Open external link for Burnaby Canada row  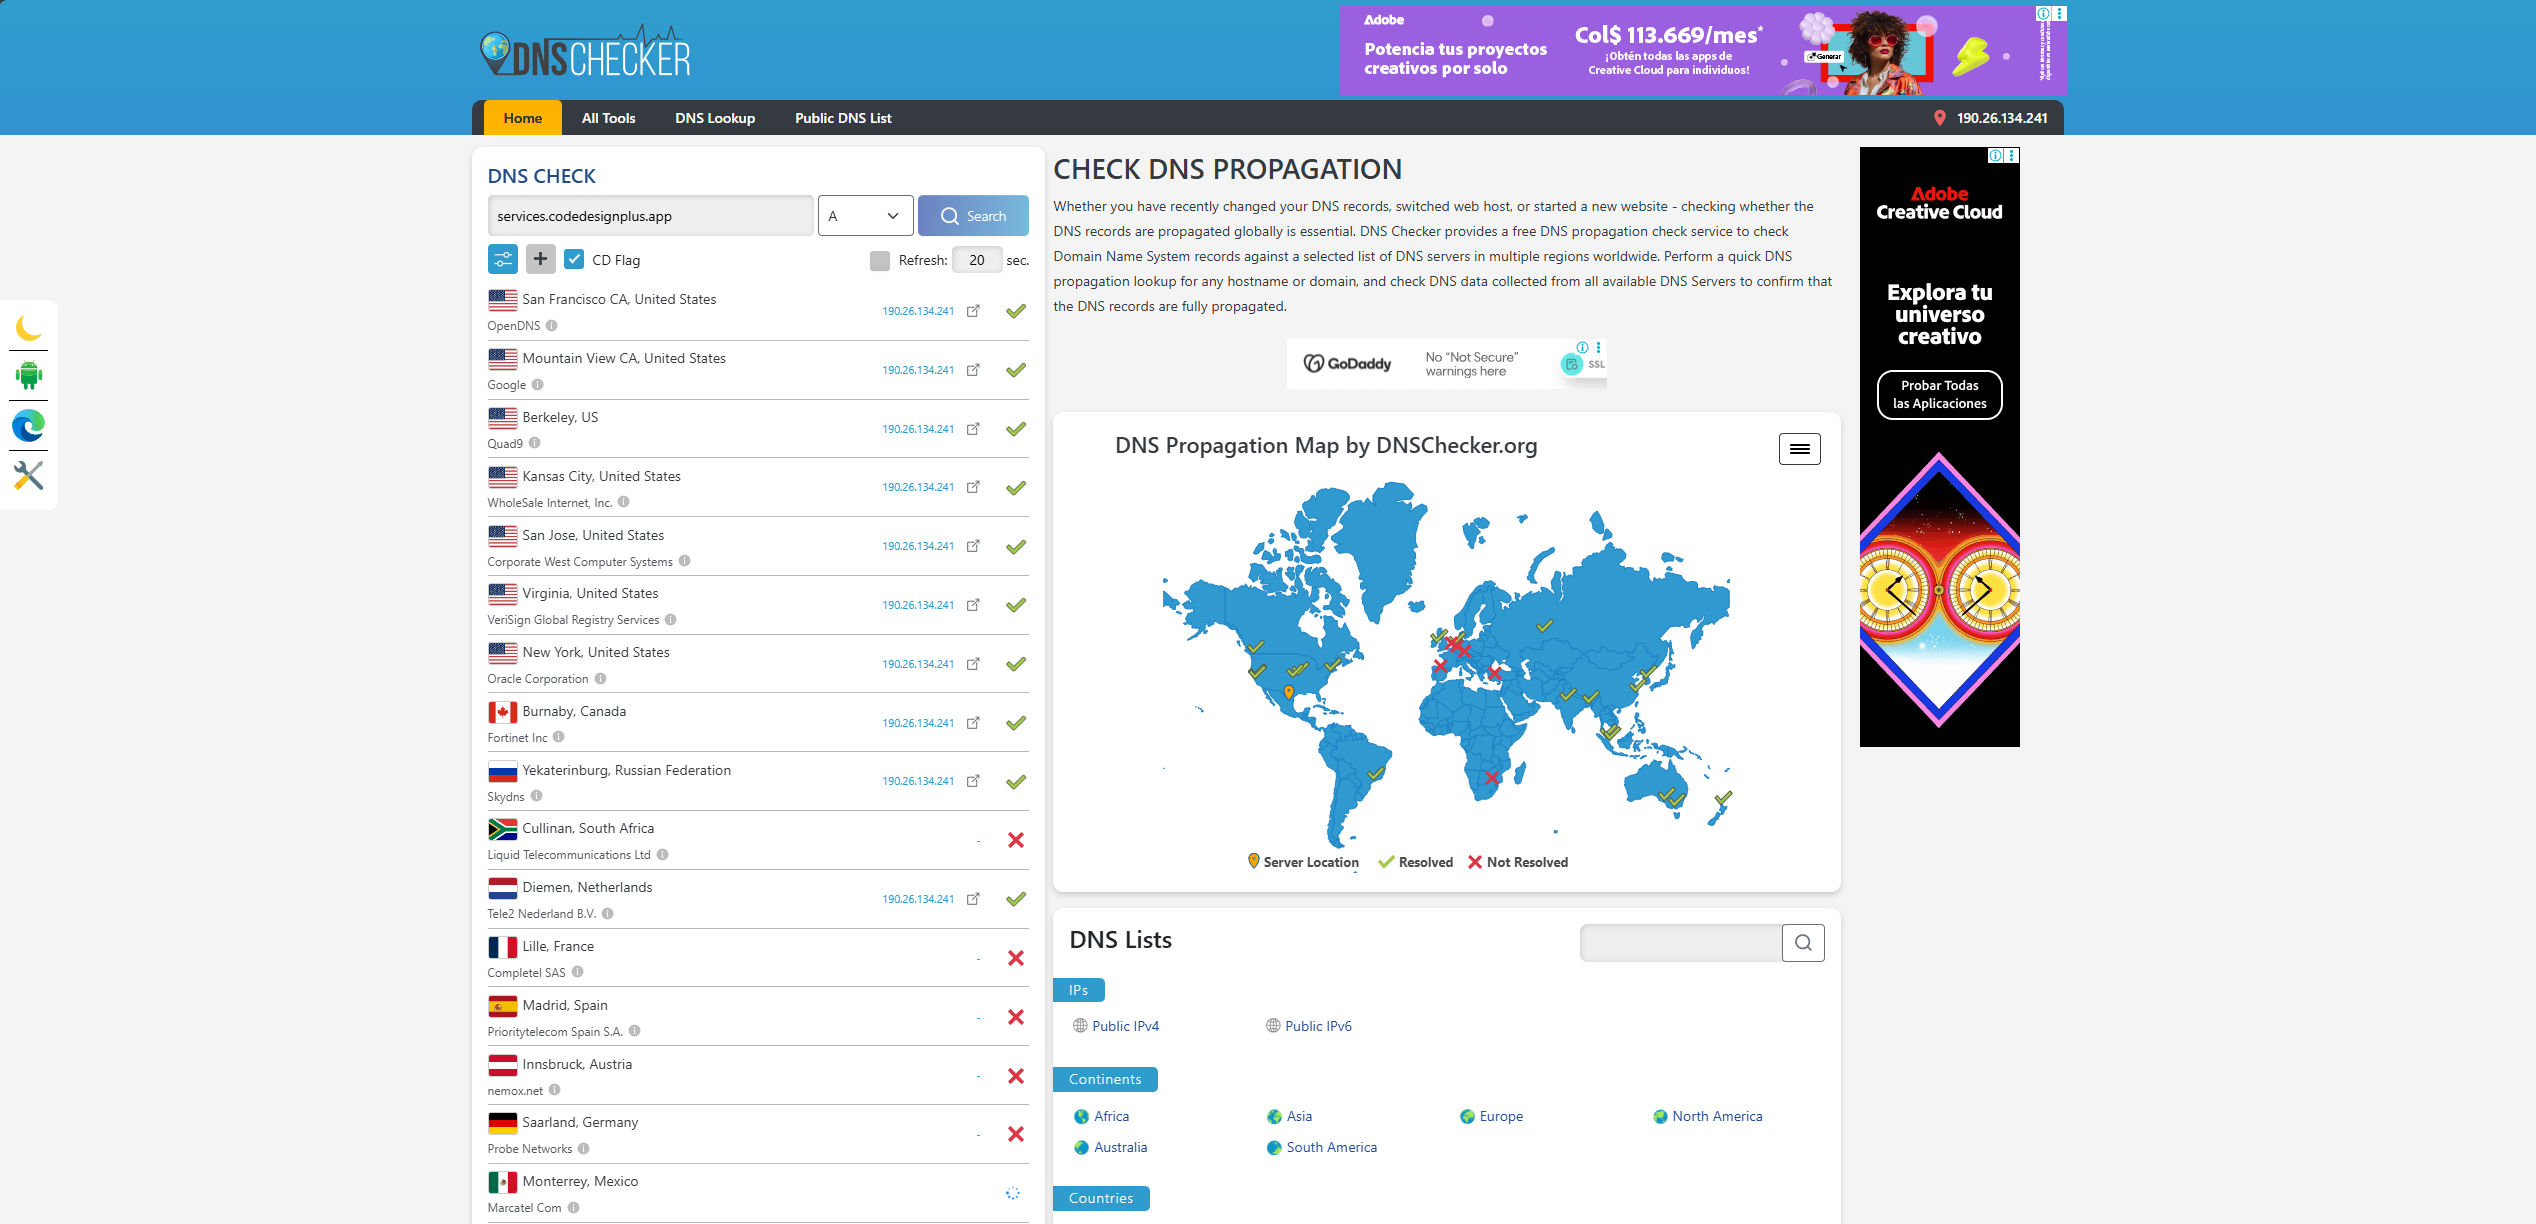[x=973, y=723]
